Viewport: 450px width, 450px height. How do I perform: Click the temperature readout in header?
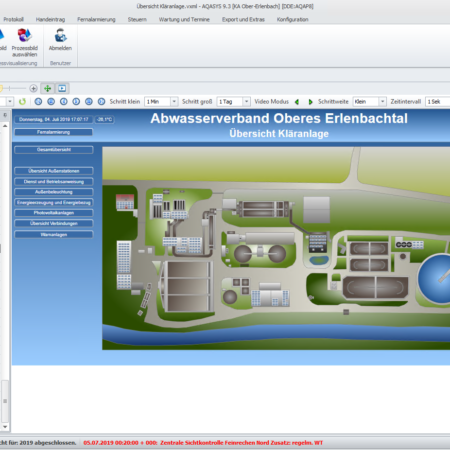105,119
